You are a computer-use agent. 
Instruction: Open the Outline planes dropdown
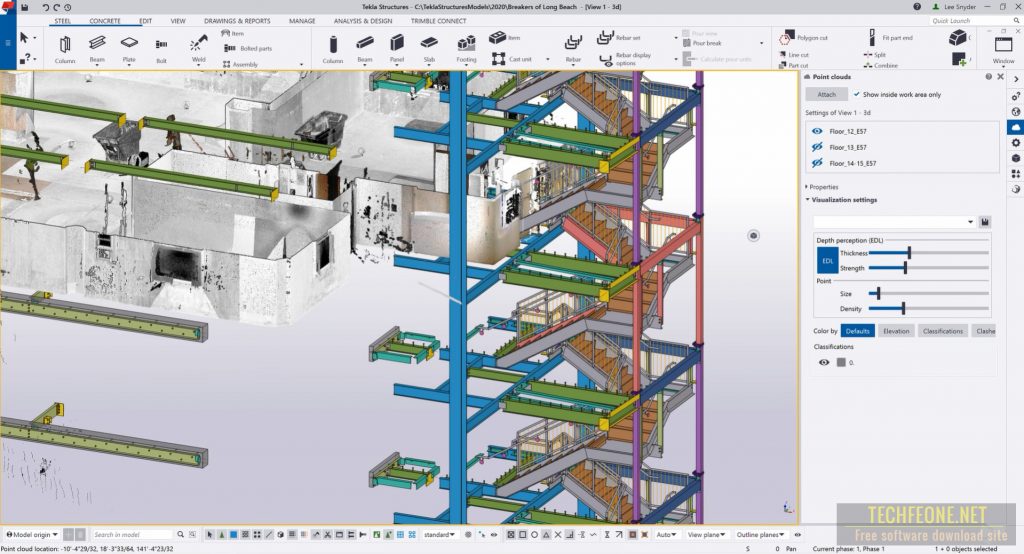pyautogui.click(x=760, y=534)
